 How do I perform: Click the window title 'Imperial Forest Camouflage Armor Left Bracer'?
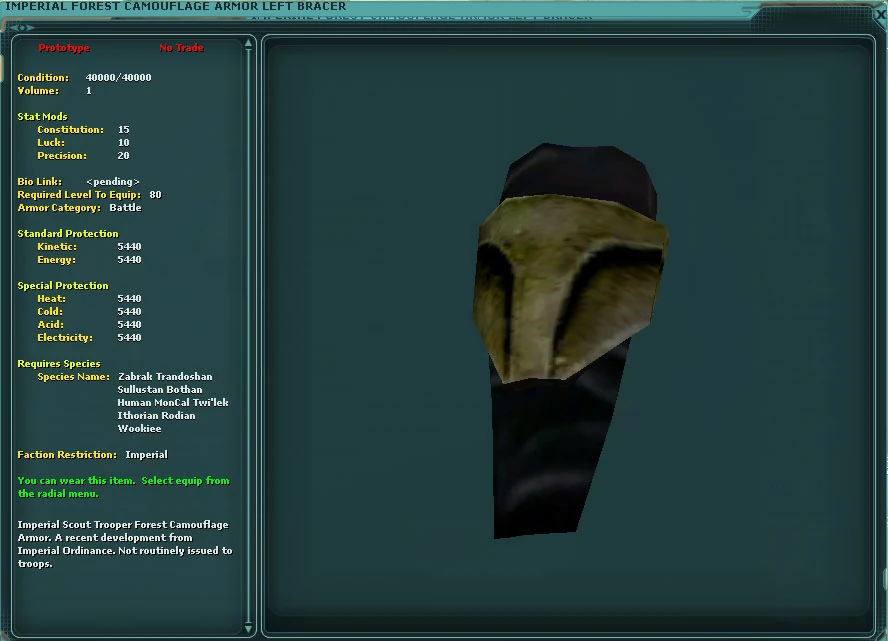[x=176, y=6]
